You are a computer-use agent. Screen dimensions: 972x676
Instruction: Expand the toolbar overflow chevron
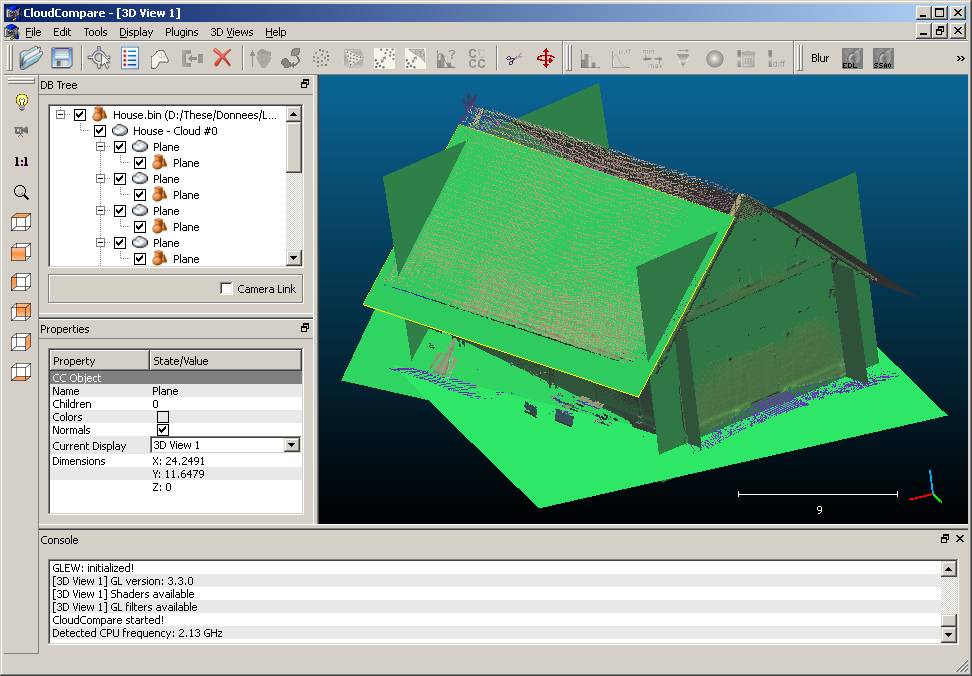pos(960,58)
